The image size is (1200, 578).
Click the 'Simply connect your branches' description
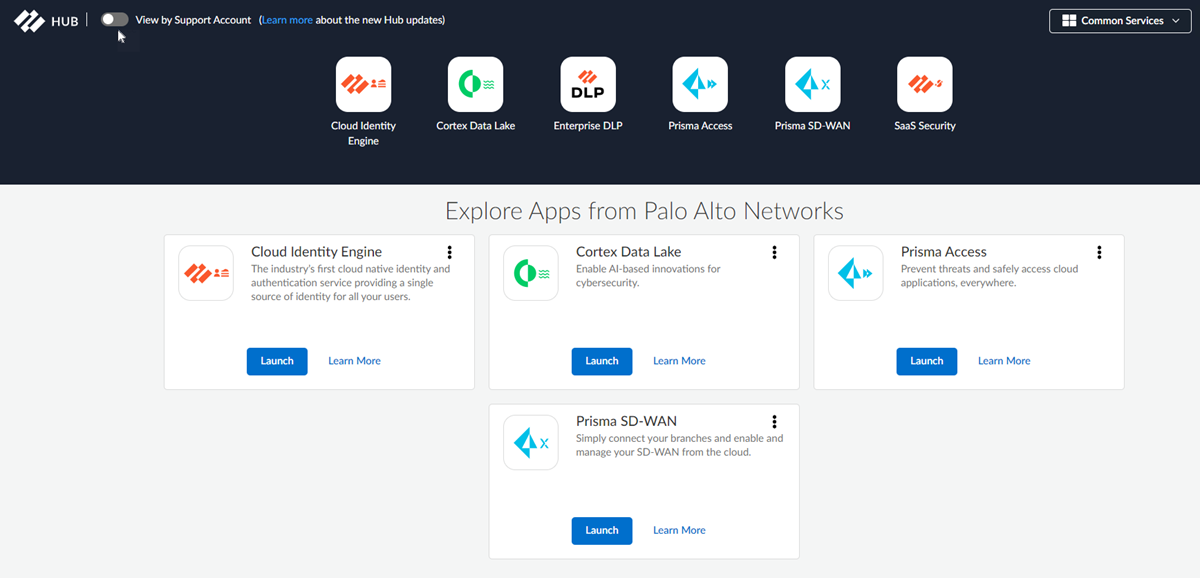[679, 445]
